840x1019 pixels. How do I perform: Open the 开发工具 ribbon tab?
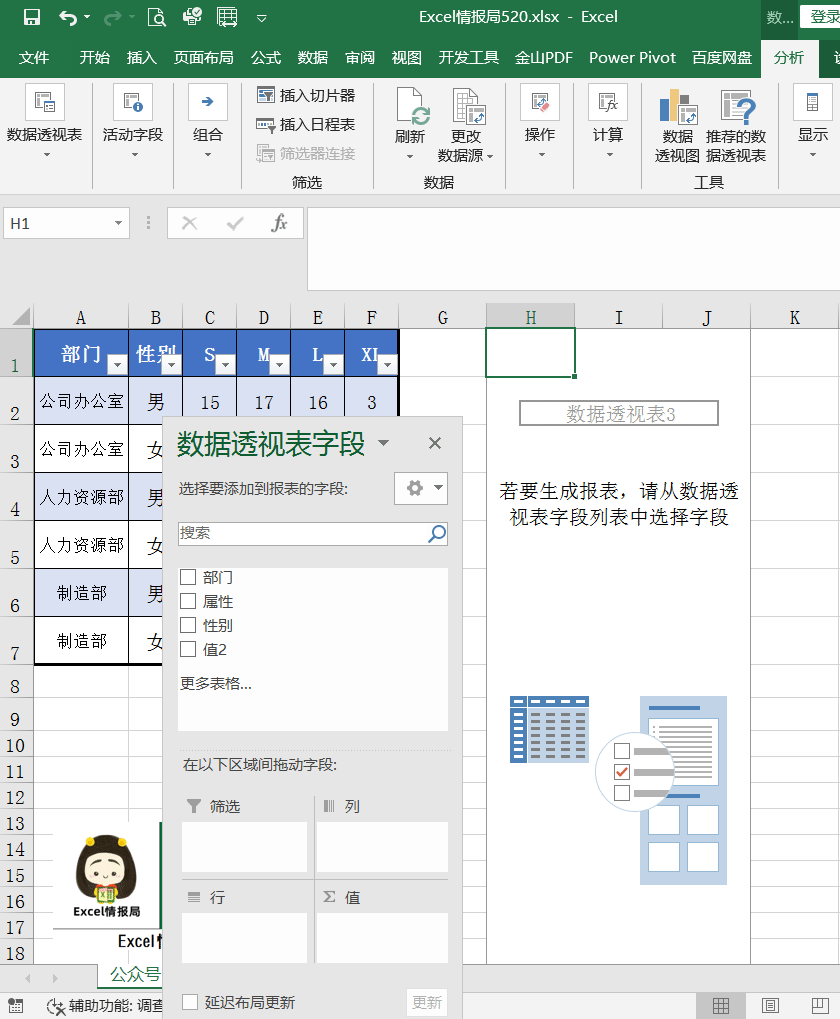pos(468,58)
